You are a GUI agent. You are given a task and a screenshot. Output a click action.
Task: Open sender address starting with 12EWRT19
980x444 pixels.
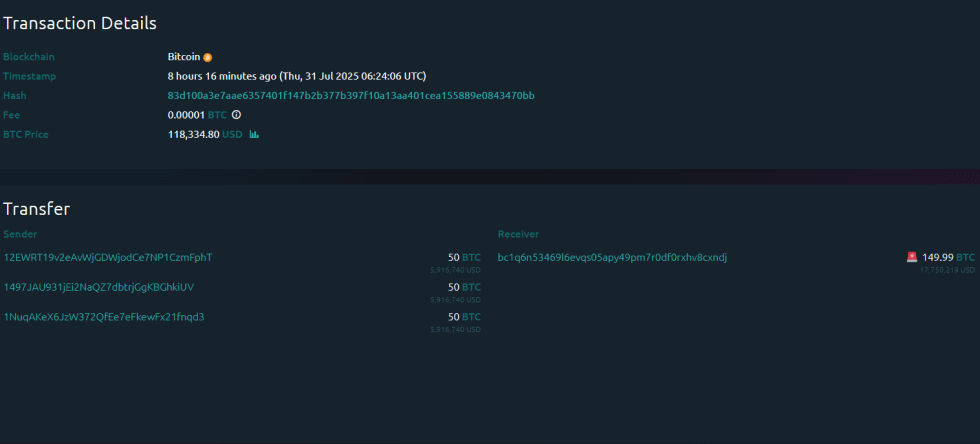click(x=108, y=258)
